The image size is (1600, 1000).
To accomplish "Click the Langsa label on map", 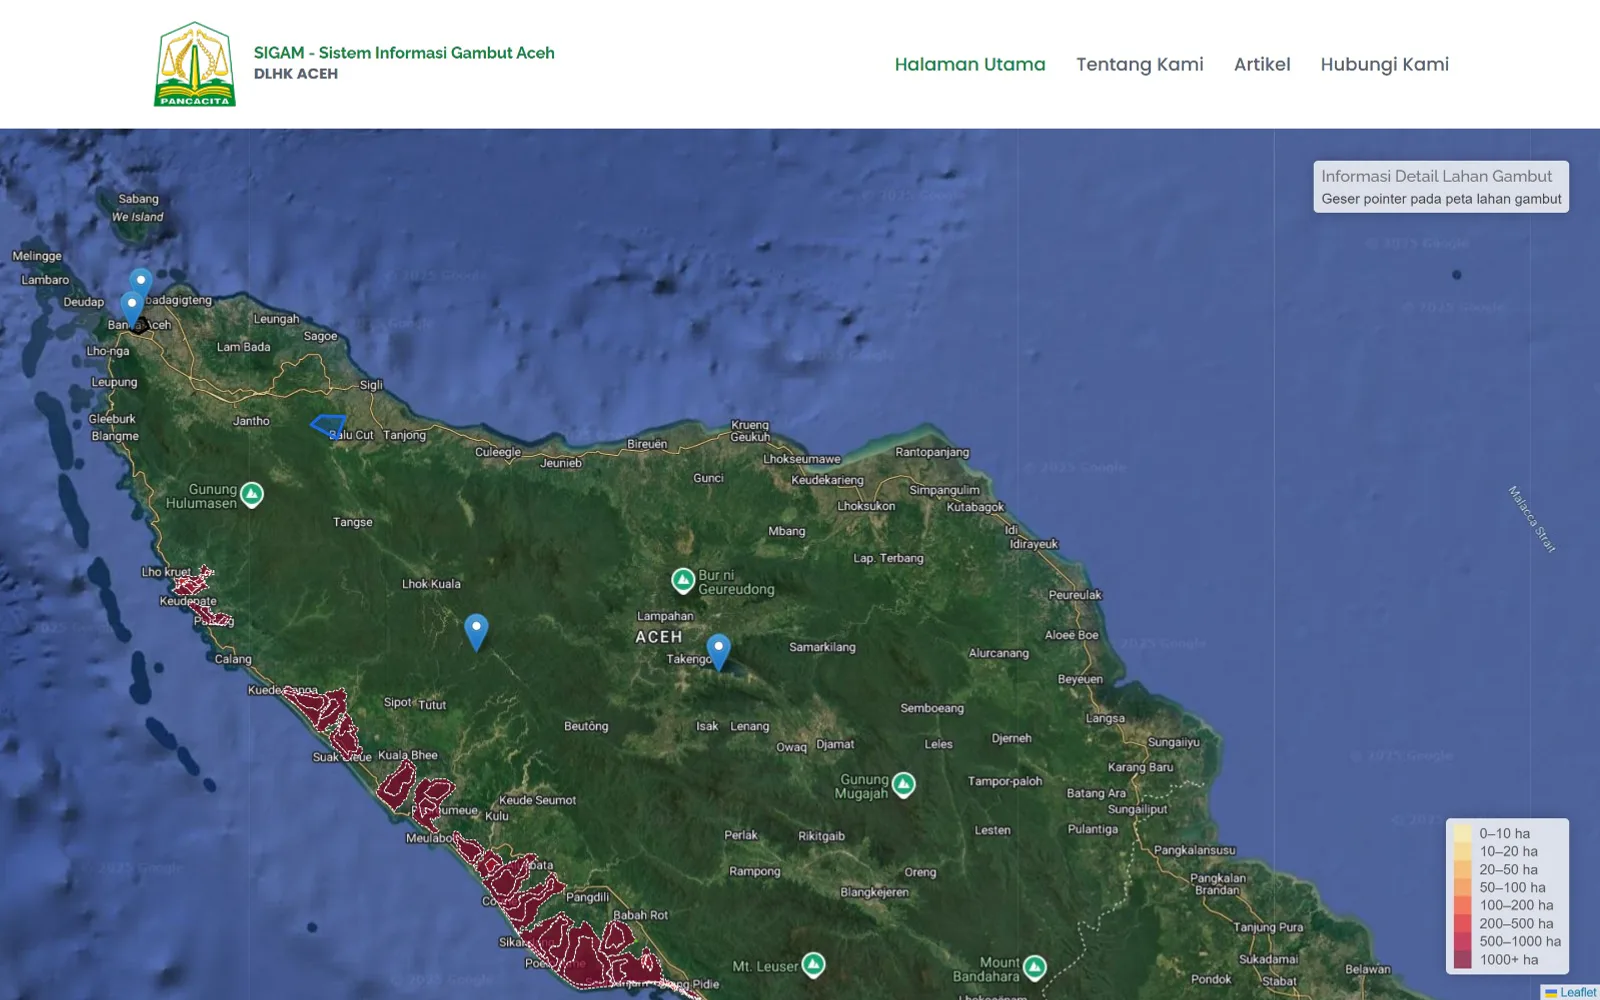I will pyautogui.click(x=1105, y=718).
